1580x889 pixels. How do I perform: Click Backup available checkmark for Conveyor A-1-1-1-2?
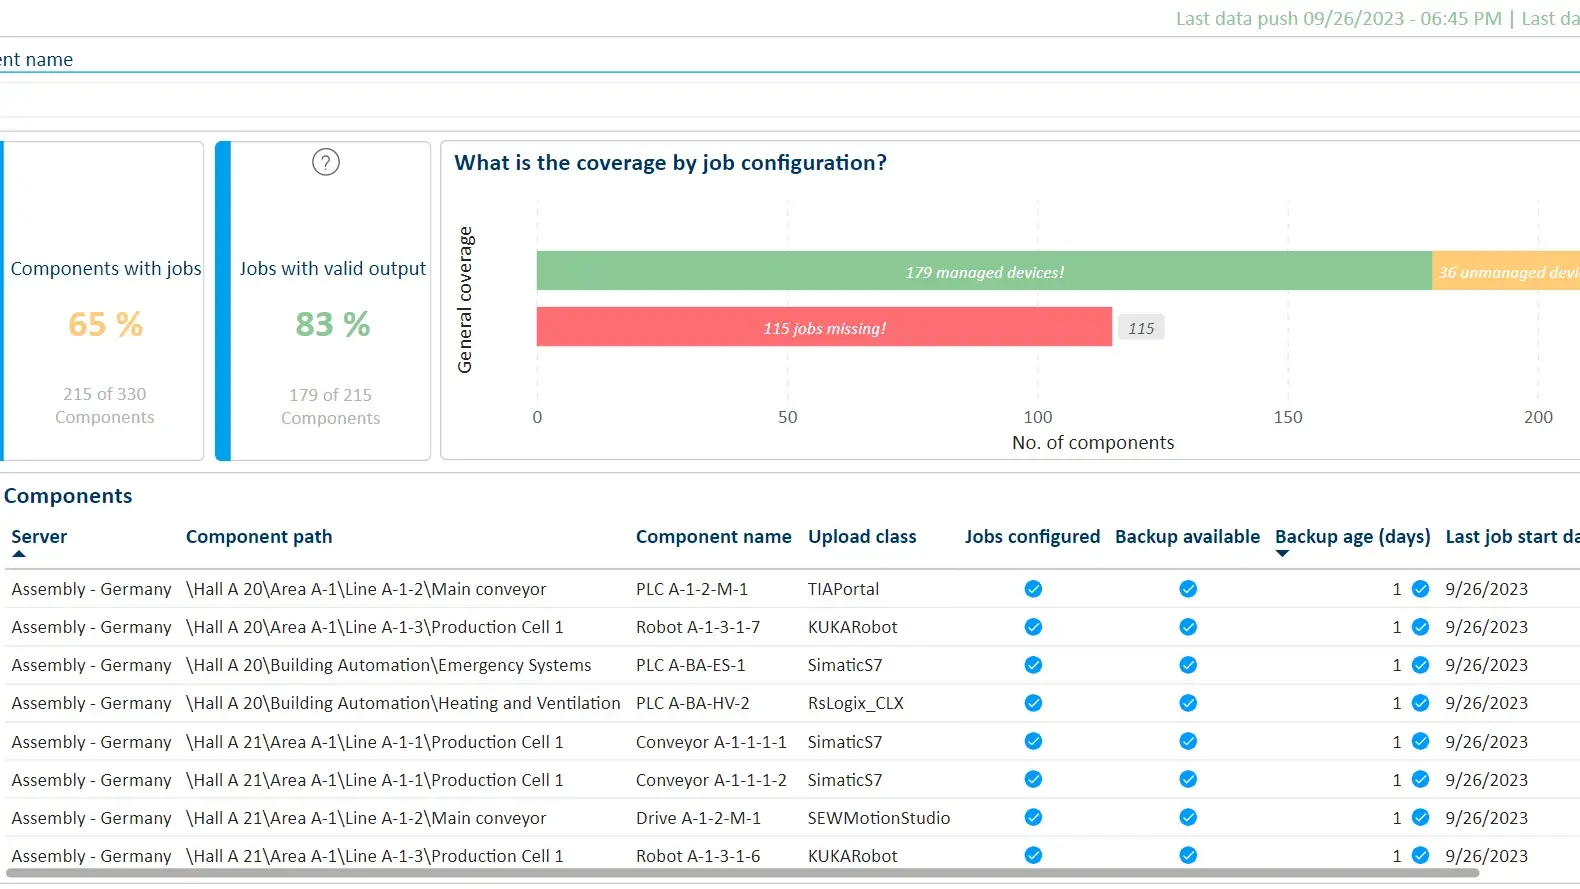[x=1188, y=779]
